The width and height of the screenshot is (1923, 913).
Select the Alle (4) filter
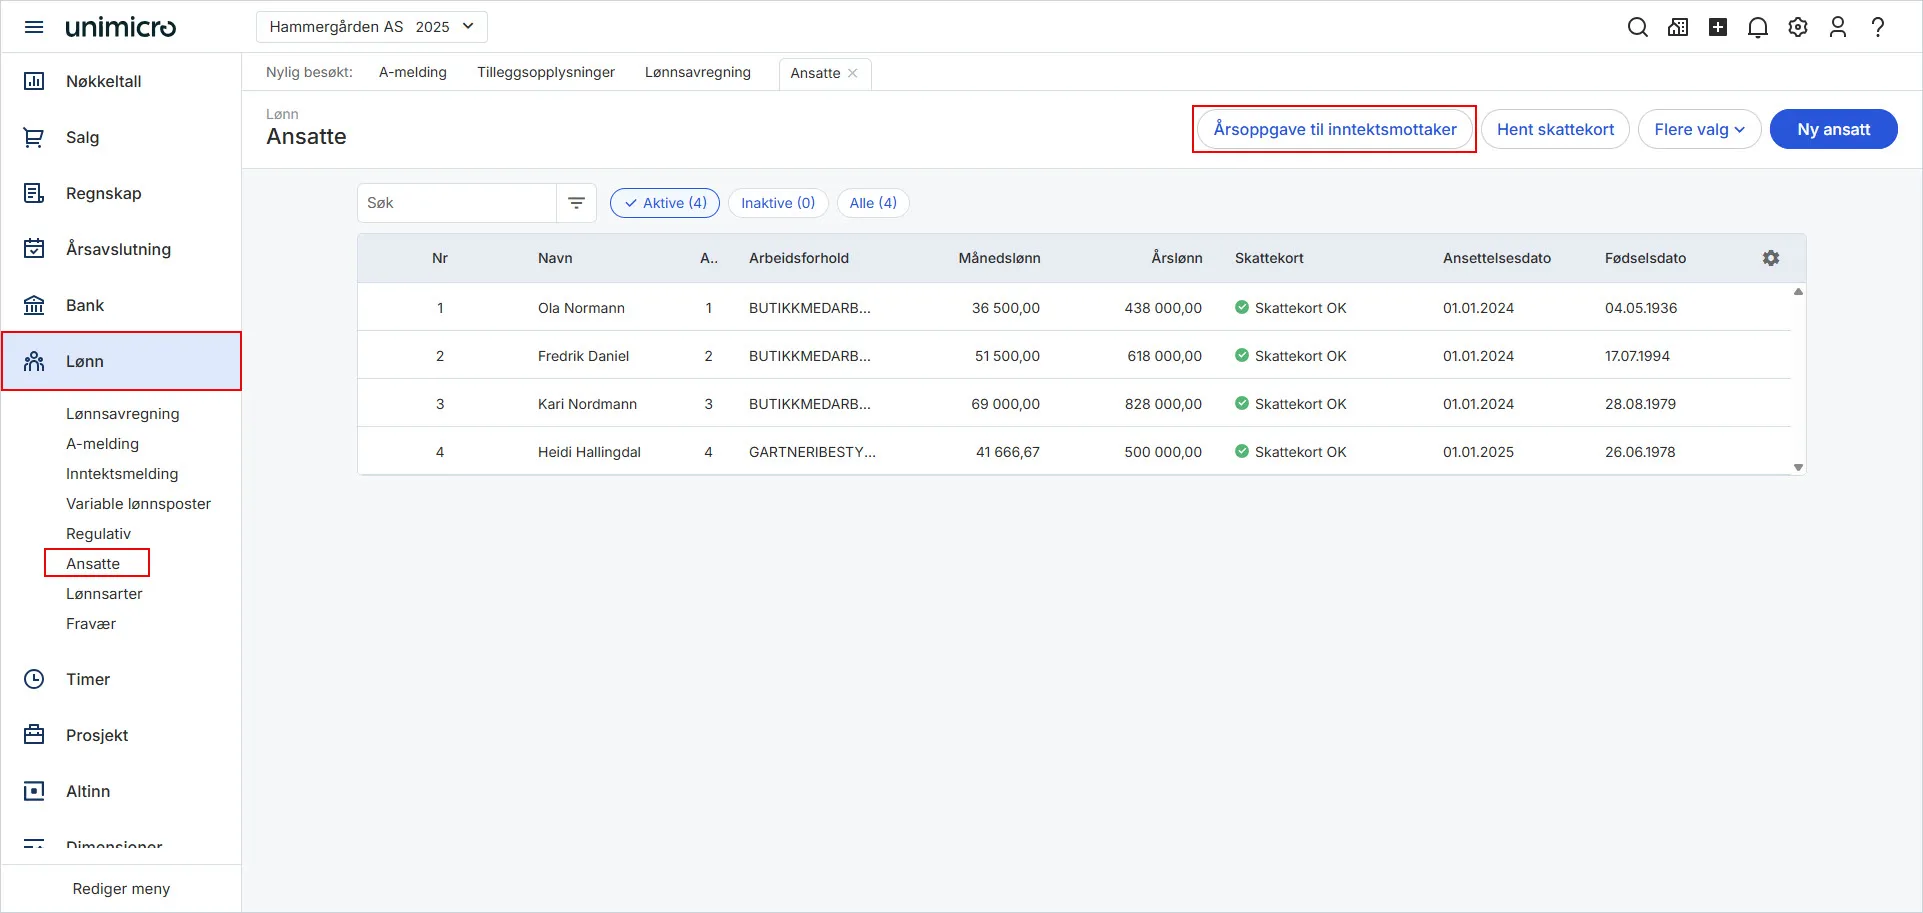[872, 203]
